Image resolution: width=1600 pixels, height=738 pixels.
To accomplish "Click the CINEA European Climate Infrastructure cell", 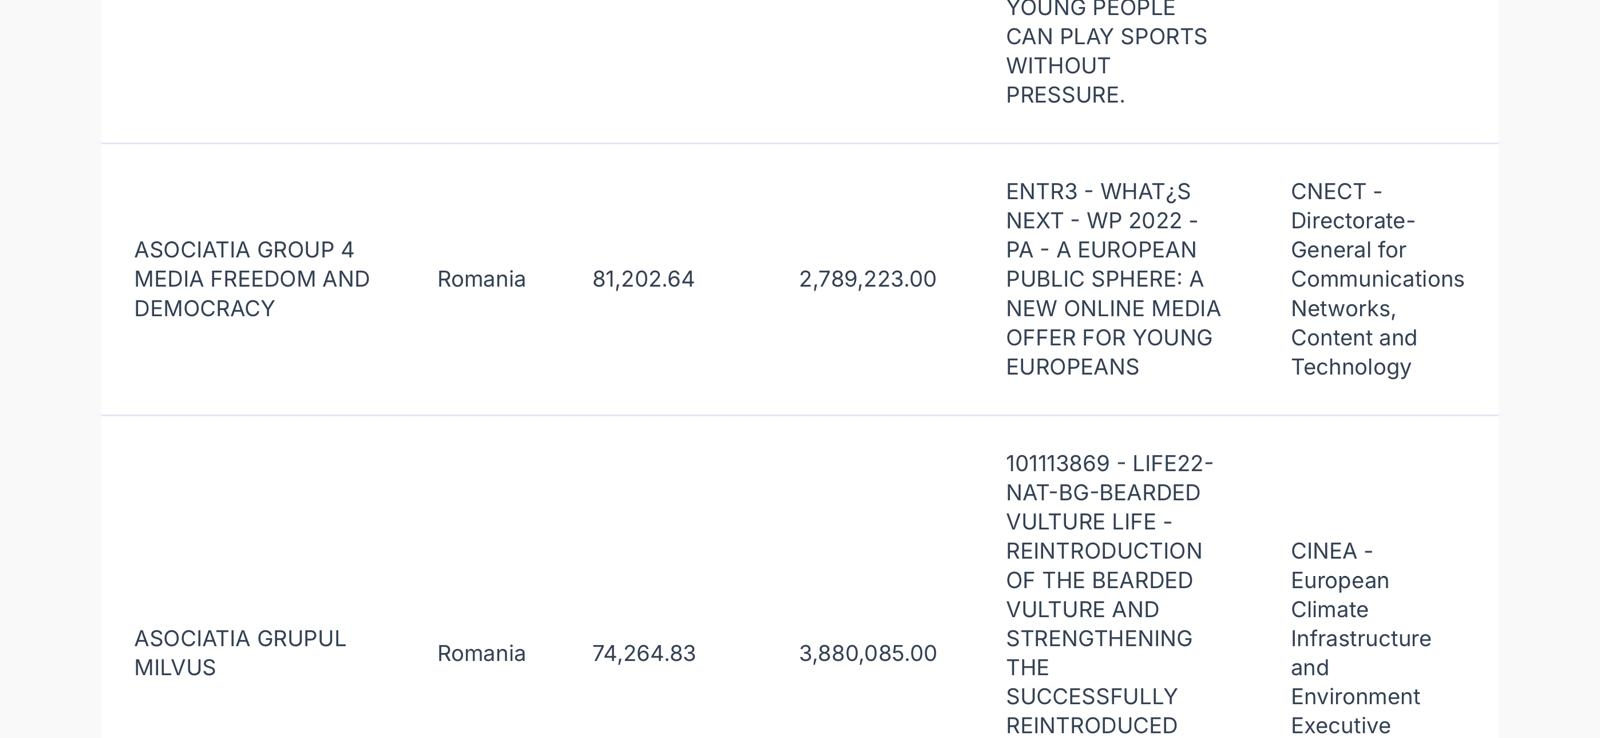I will point(1360,638).
